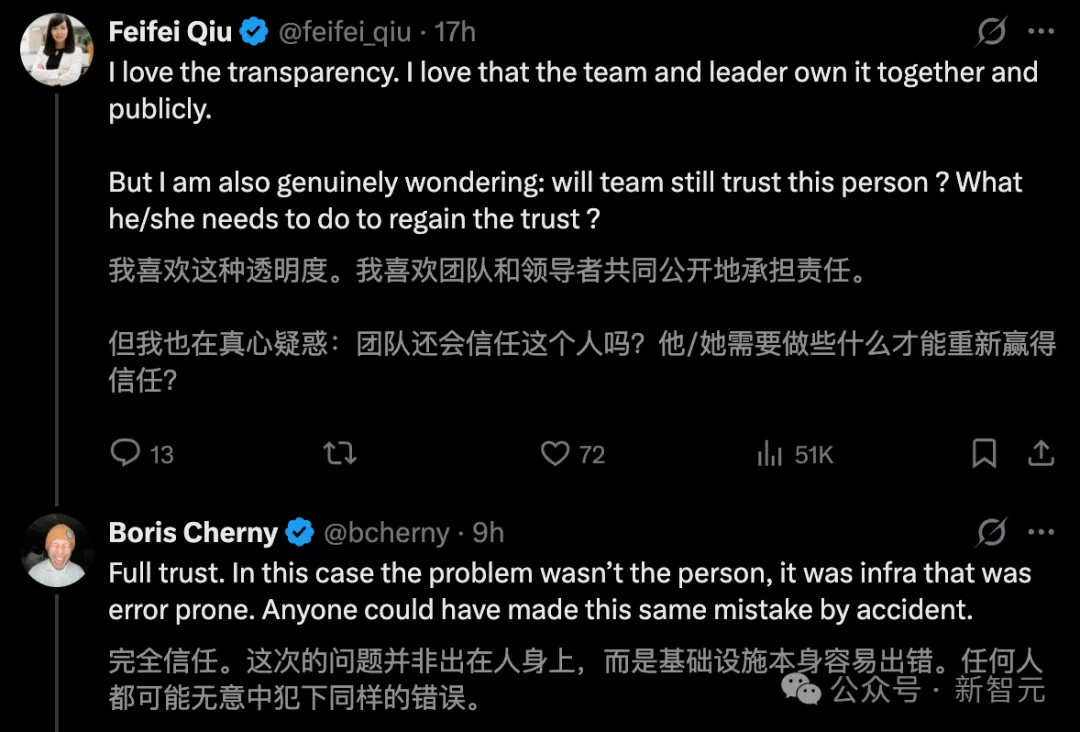1080x732 pixels.
Task: Open Boris Cherny's avatar
Action: (56, 550)
